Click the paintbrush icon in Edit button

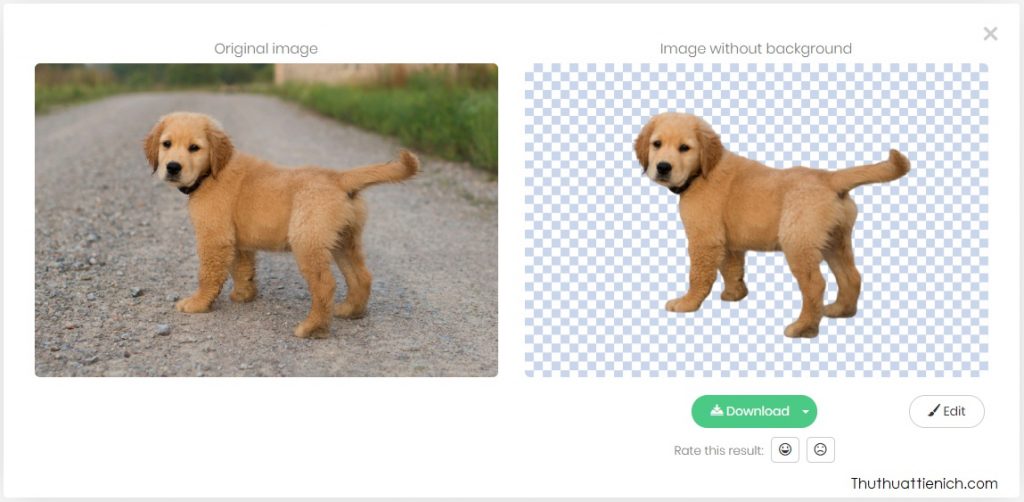(x=933, y=411)
